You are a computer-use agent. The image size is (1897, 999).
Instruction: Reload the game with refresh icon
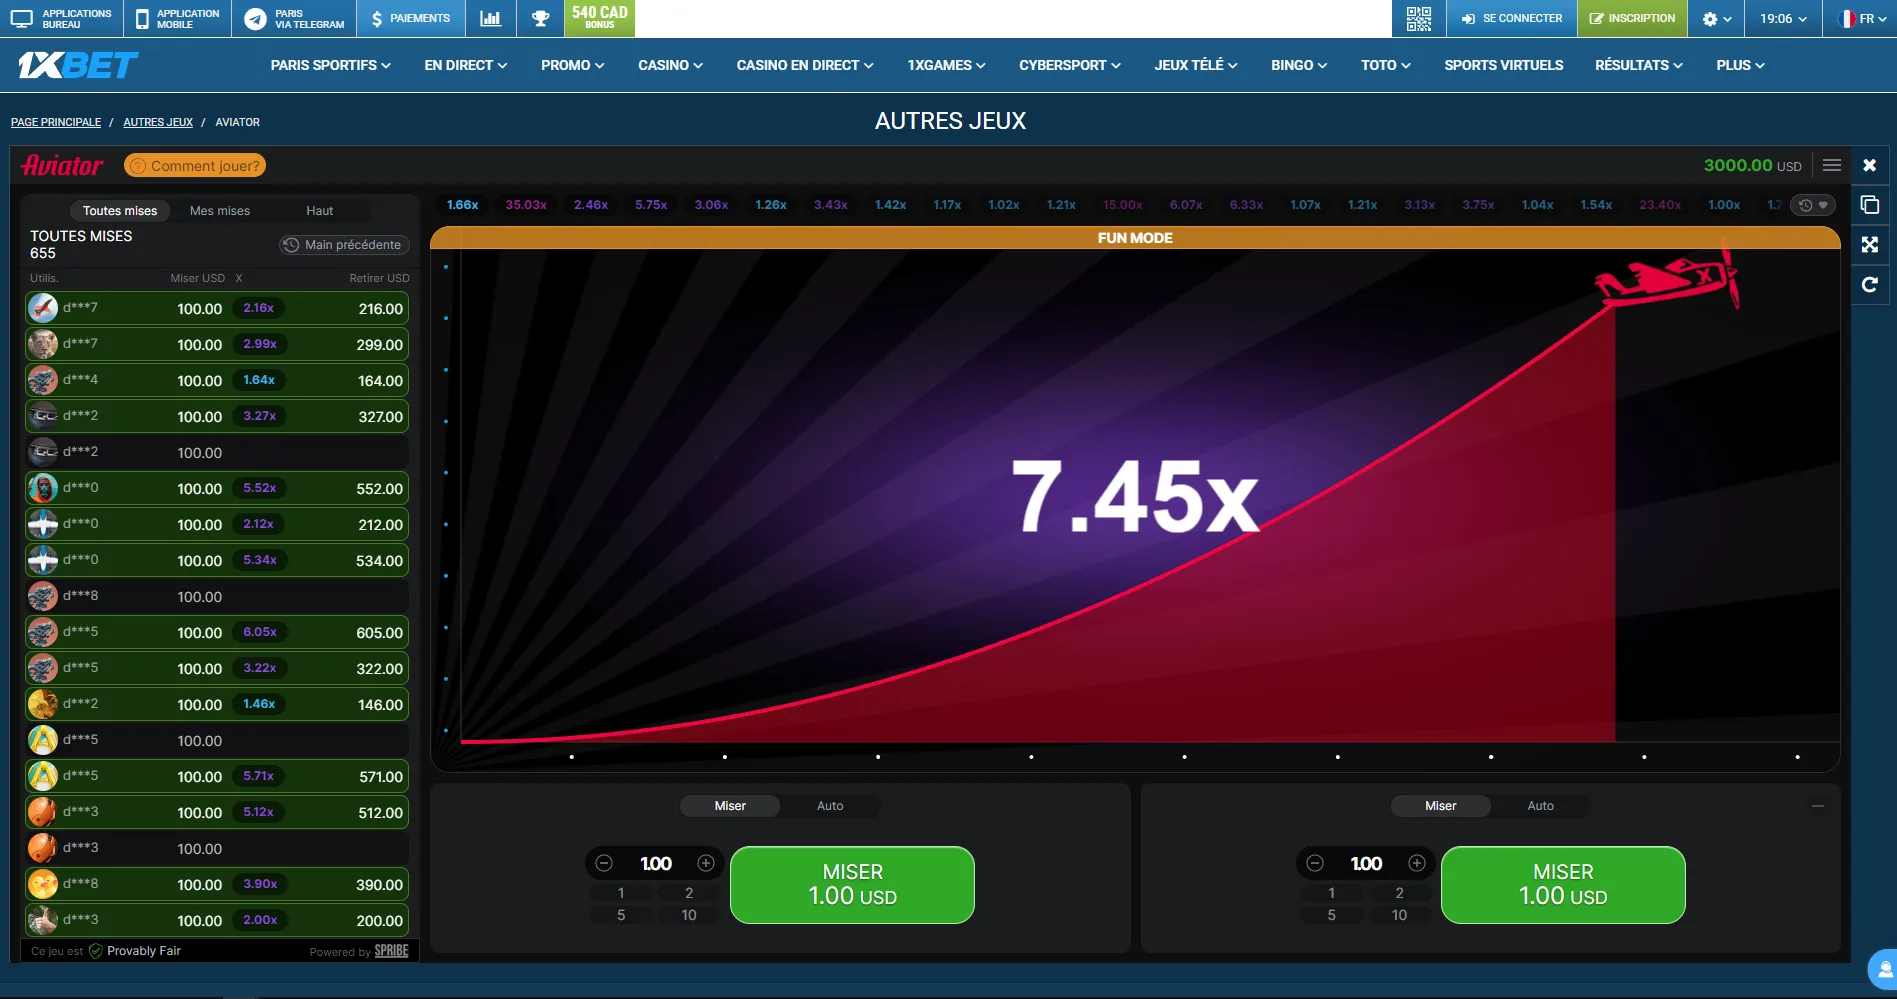(1870, 285)
